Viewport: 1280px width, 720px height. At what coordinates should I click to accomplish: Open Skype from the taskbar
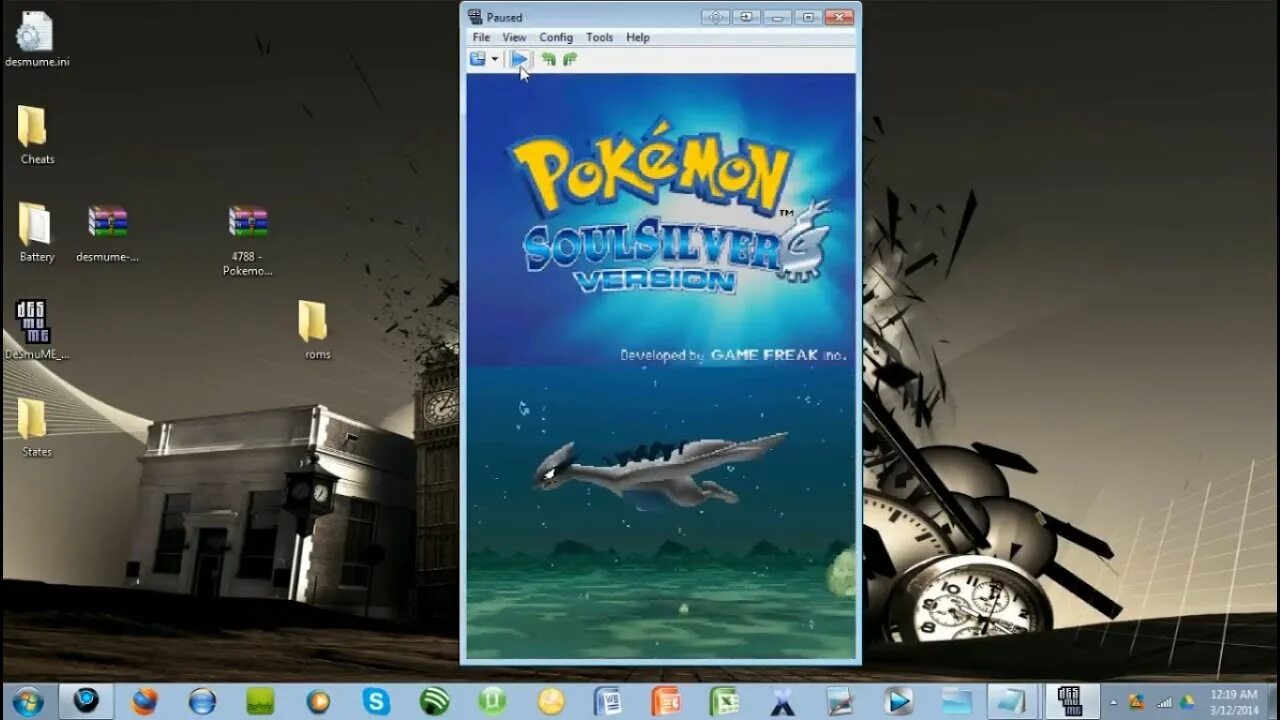click(x=376, y=701)
